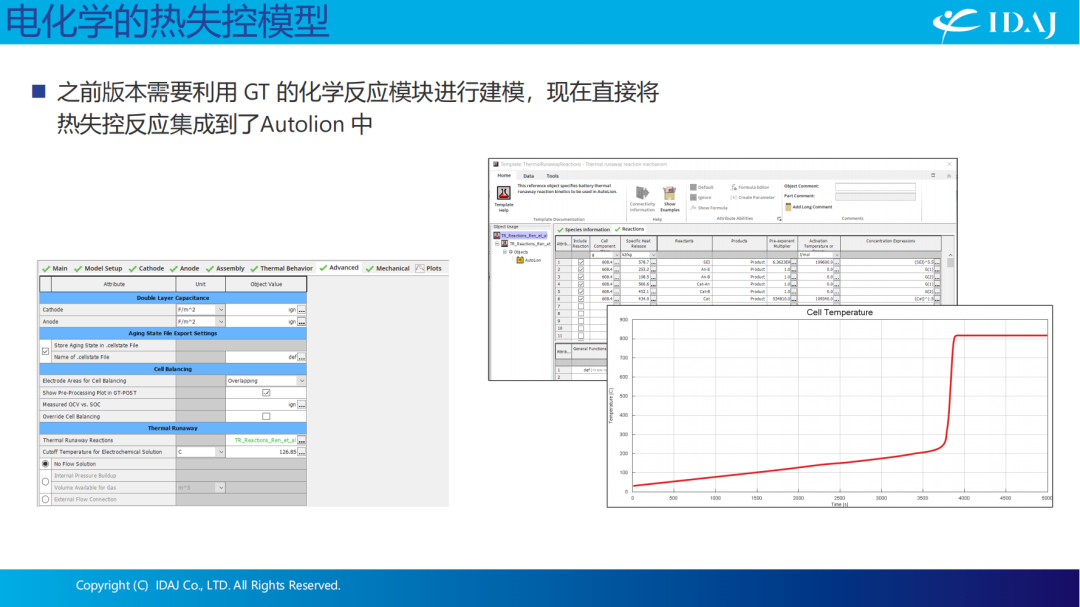
Task: Open value selector for Cathode capacitance
Action: pyautogui.click(x=302, y=310)
